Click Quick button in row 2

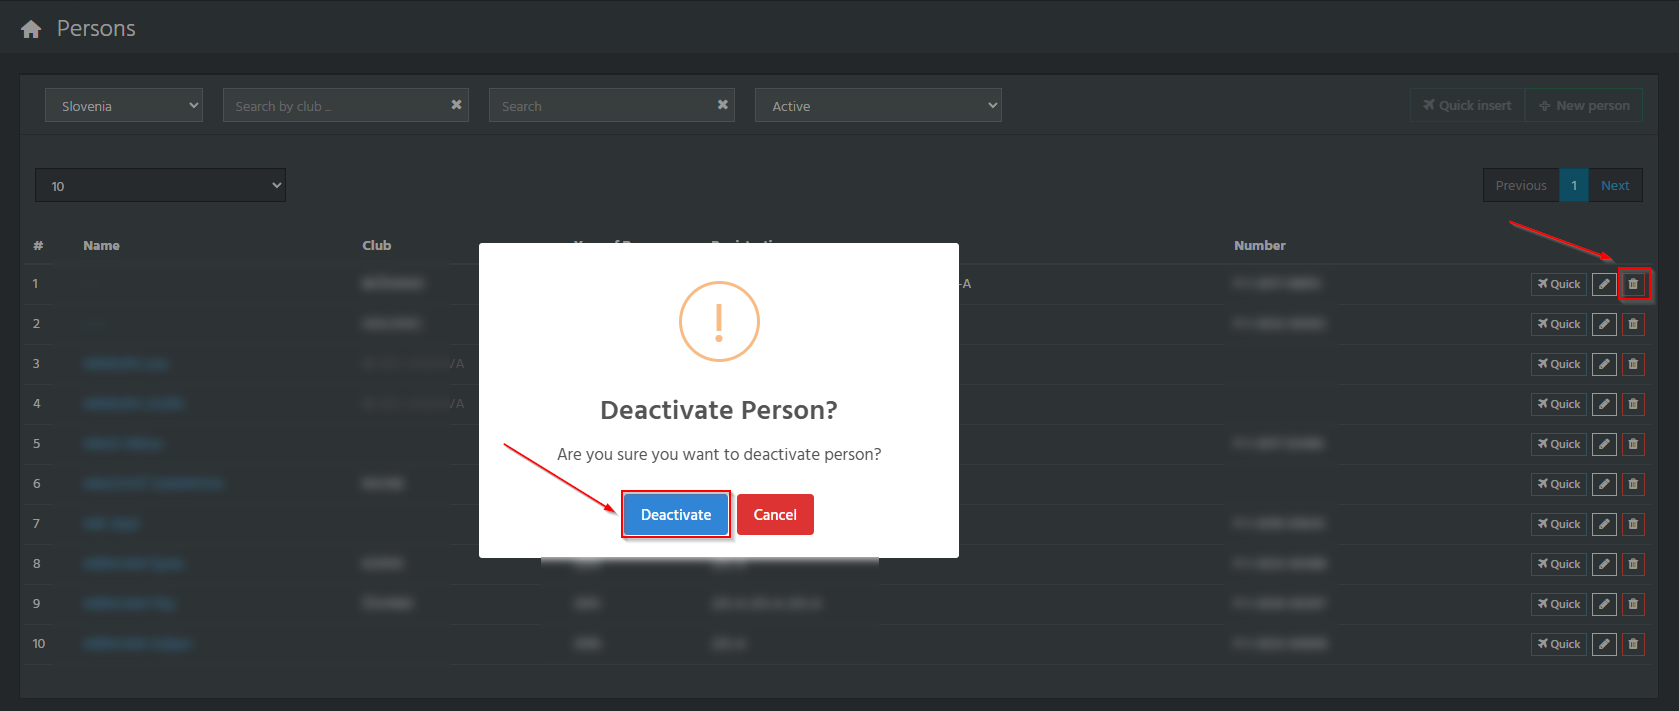(1559, 324)
